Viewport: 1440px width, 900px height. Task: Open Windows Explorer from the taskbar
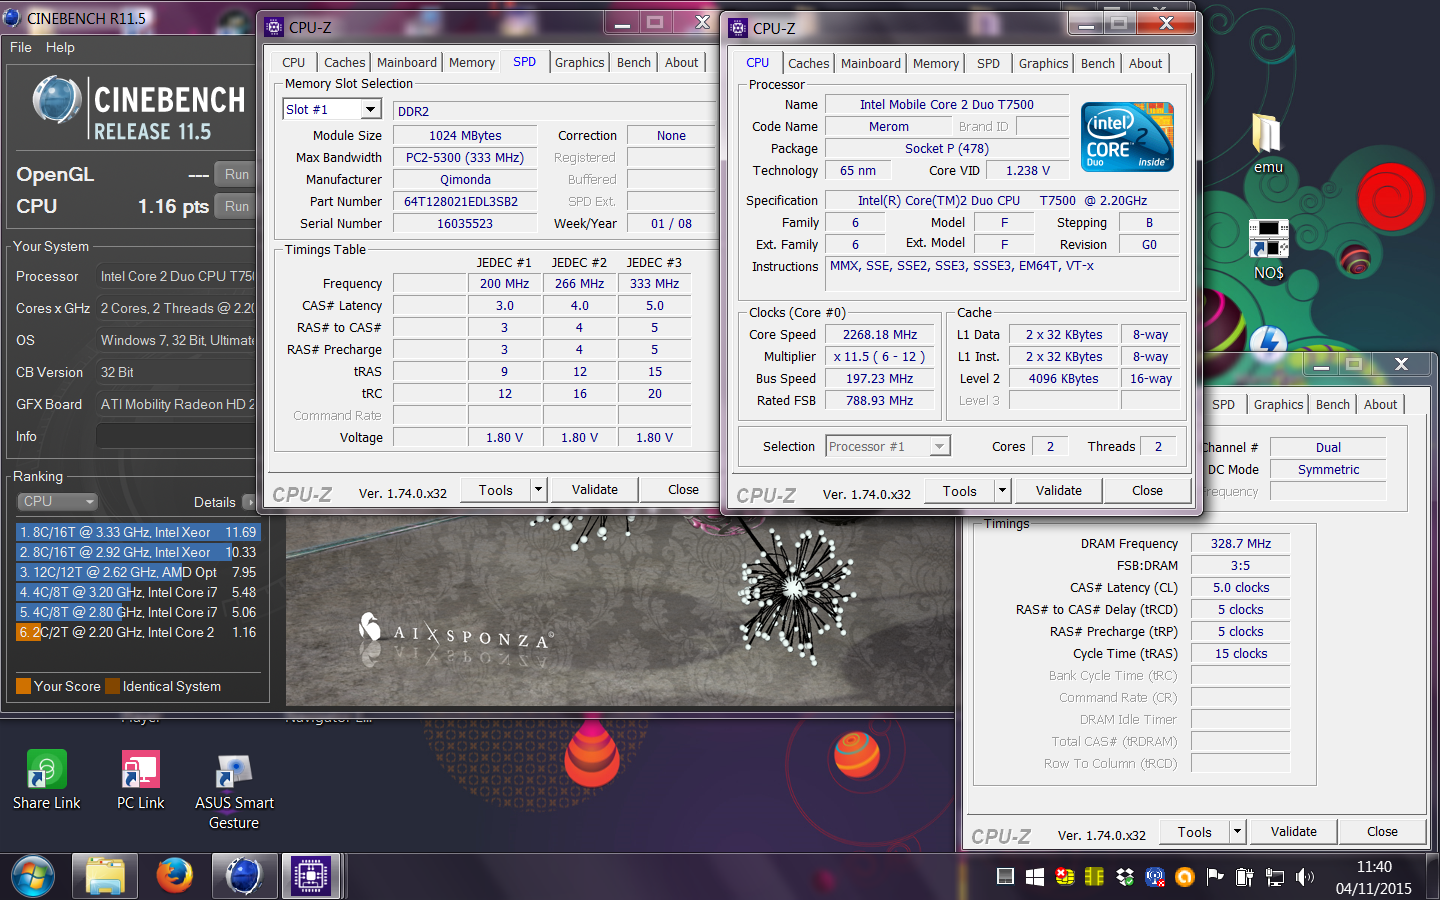click(x=104, y=877)
